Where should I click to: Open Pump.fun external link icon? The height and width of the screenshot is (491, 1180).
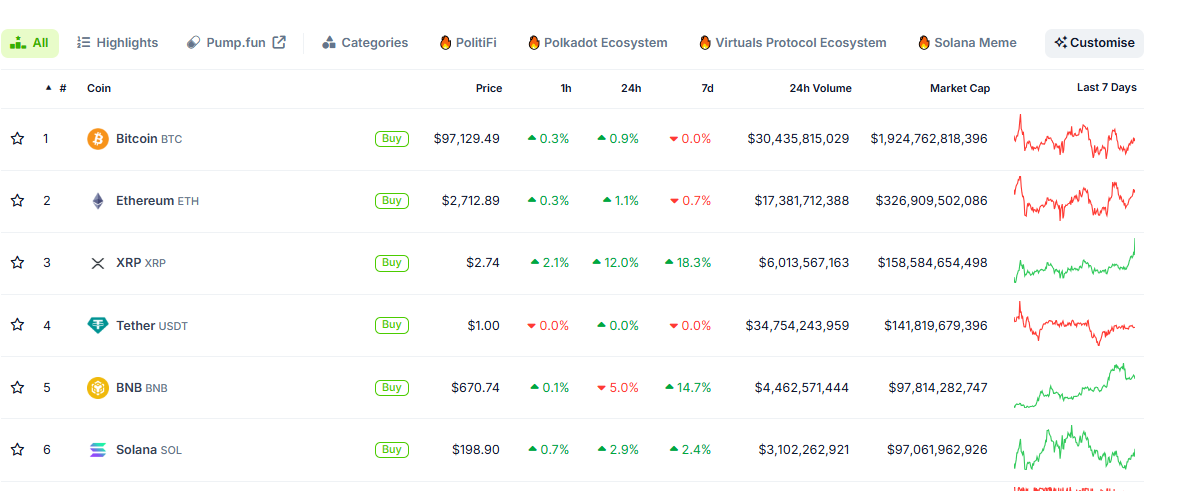click(279, 42)
